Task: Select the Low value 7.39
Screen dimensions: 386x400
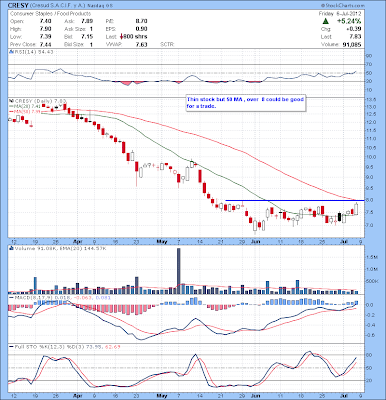Action: (45, 37)
